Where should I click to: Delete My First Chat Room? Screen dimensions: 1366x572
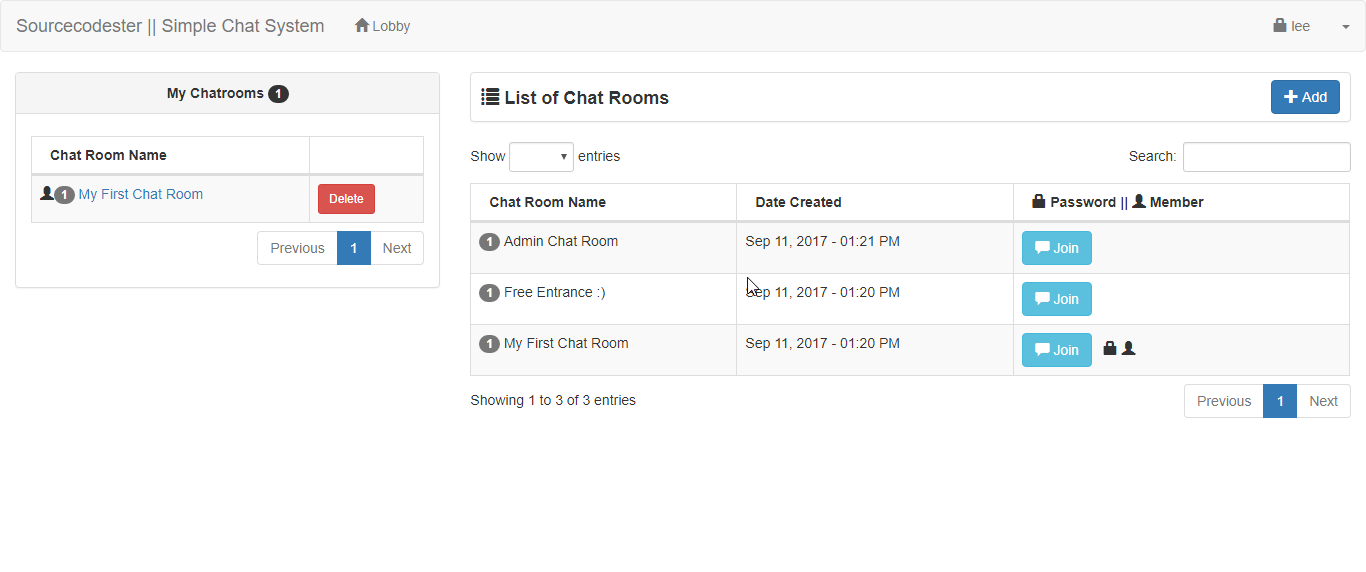pyautogui.click(x=346, y=199)
